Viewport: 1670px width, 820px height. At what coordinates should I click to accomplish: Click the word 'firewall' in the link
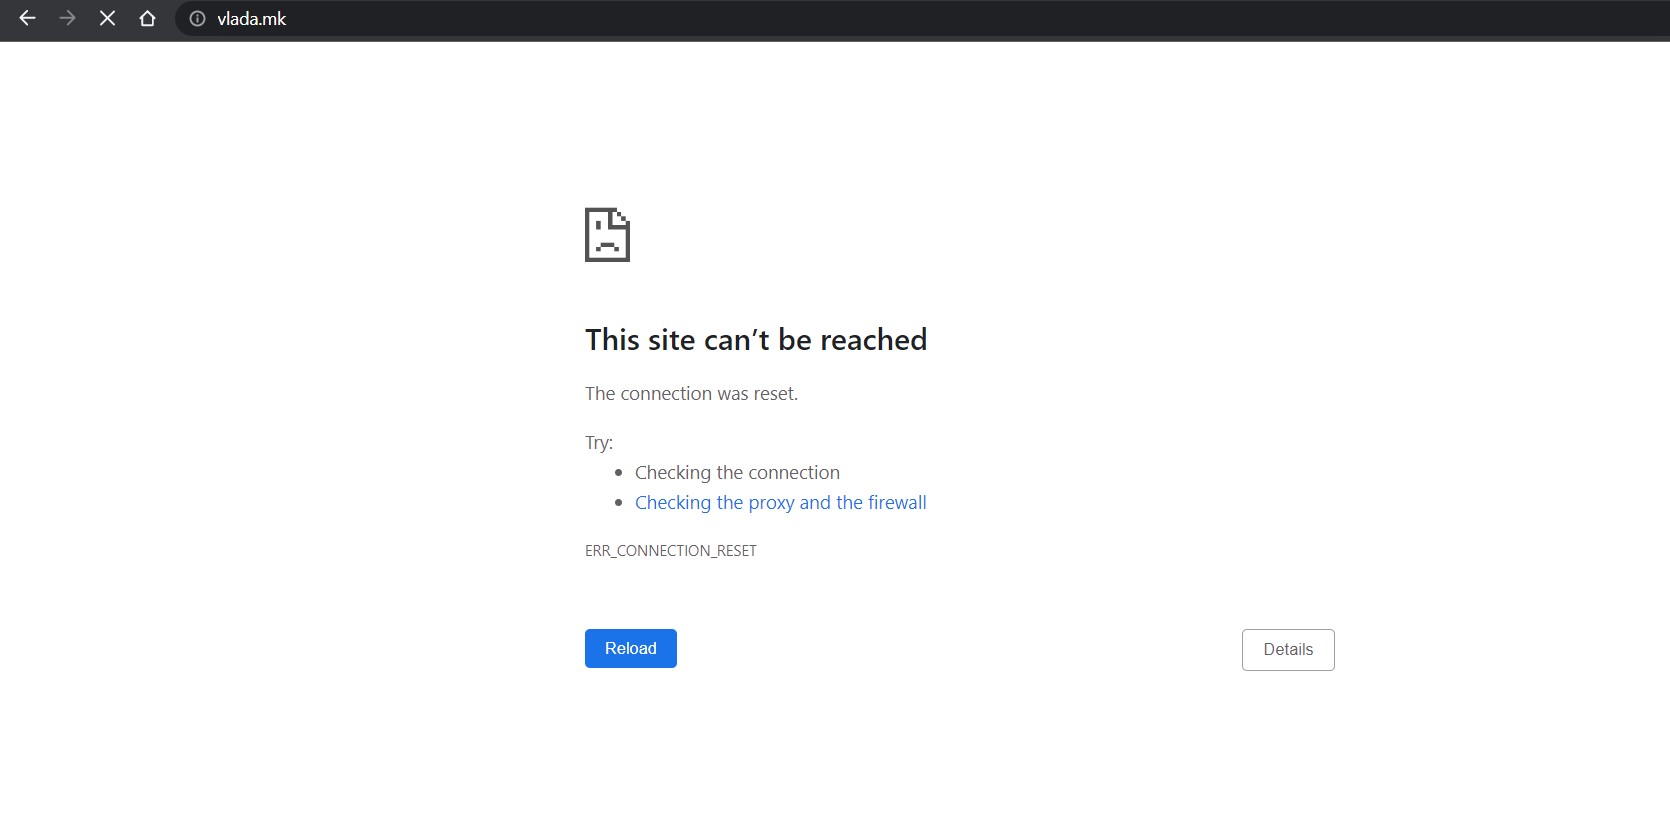coord(897,502)
